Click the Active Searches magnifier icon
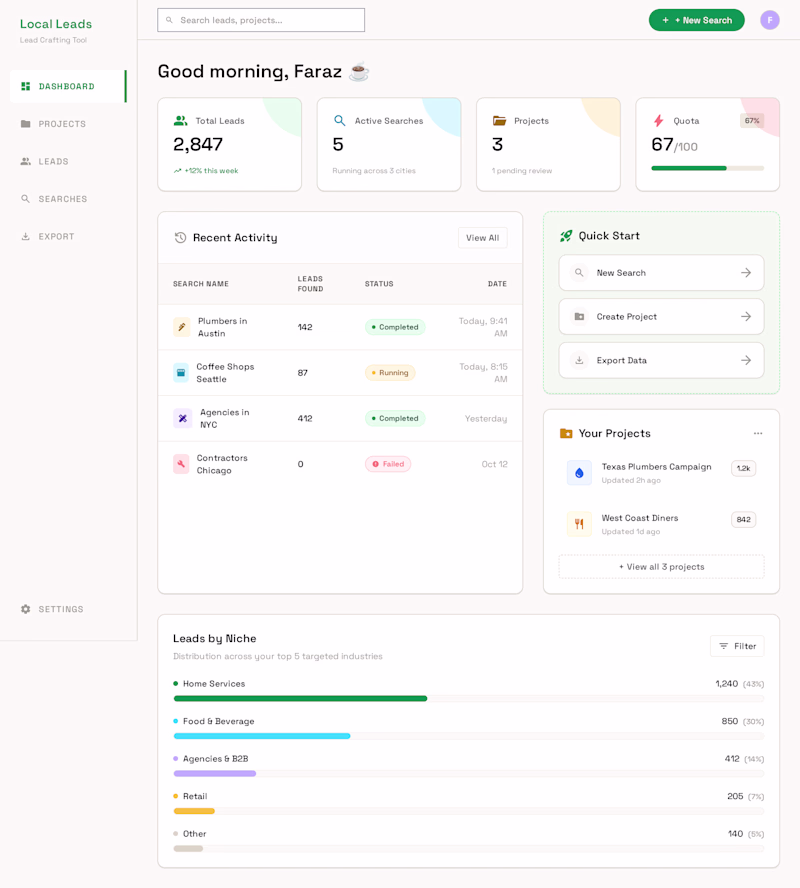 click(x=339, y=121)
